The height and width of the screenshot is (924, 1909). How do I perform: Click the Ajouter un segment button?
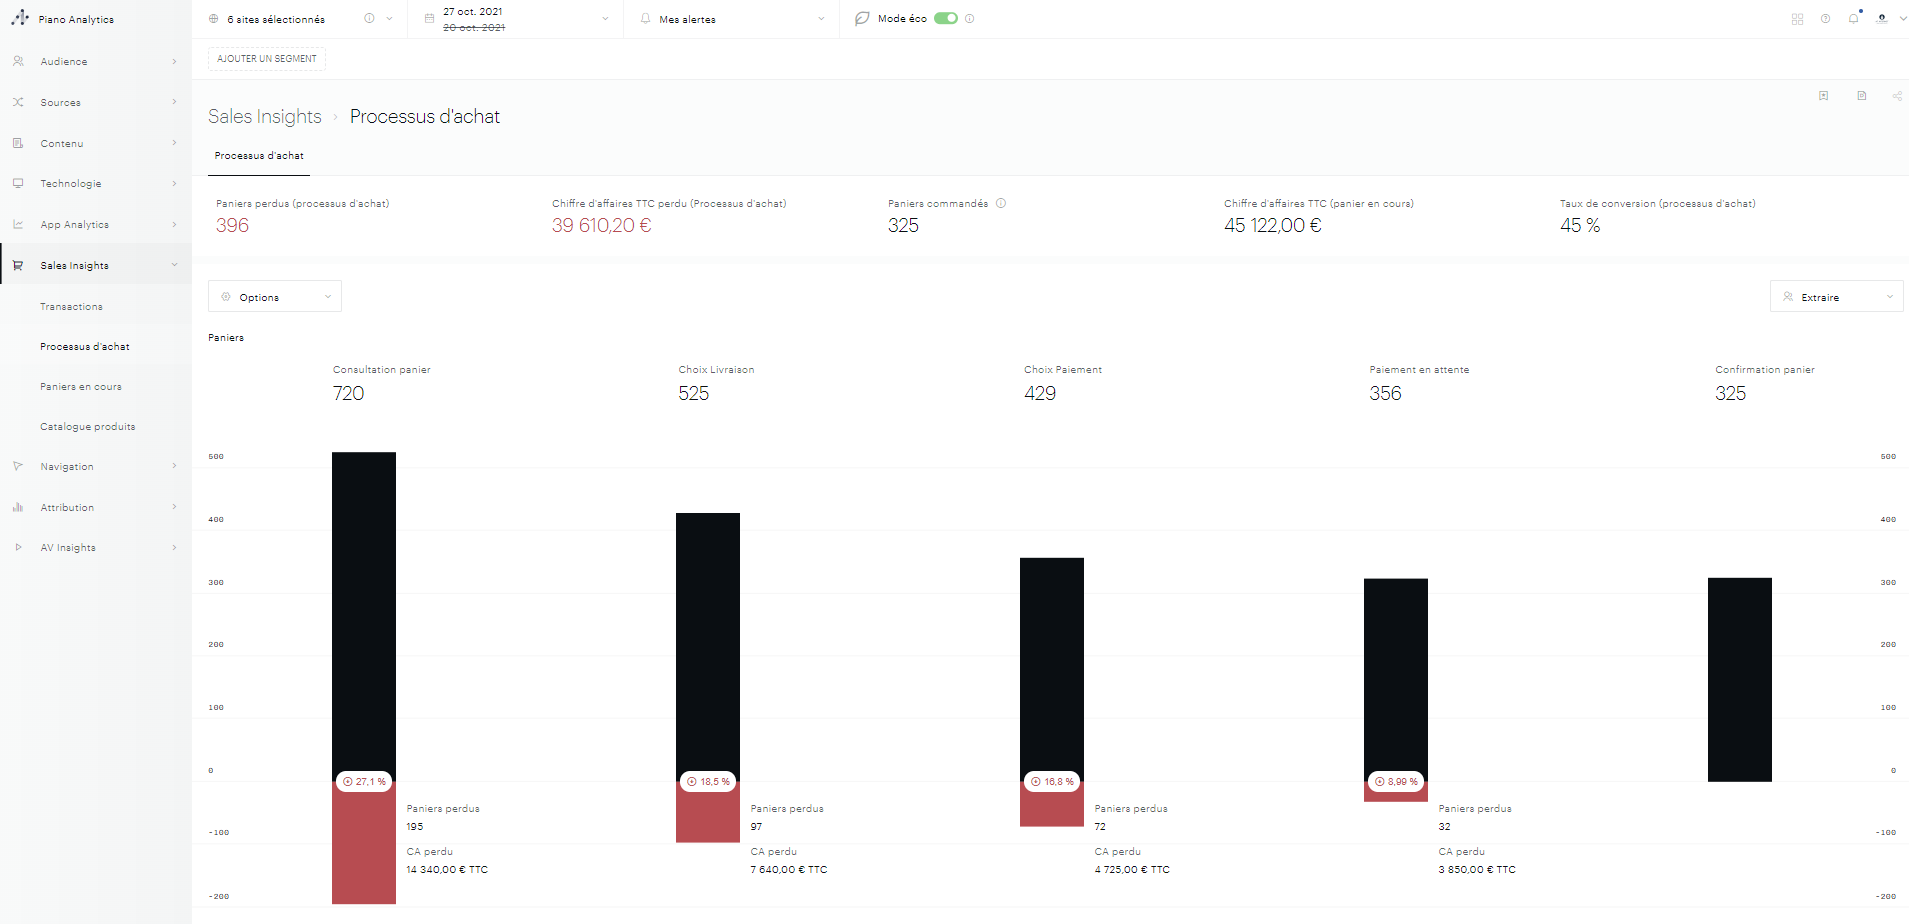point(267,59)
